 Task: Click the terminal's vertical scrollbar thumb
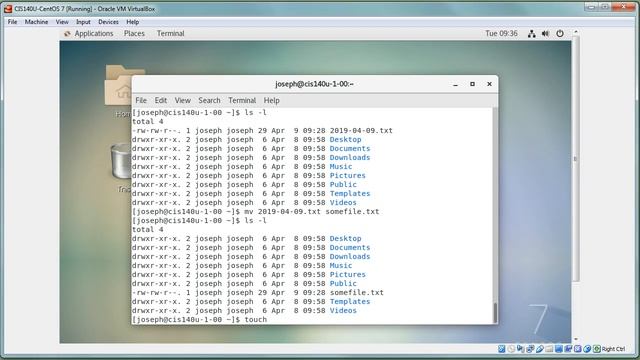tap(495, 313)
